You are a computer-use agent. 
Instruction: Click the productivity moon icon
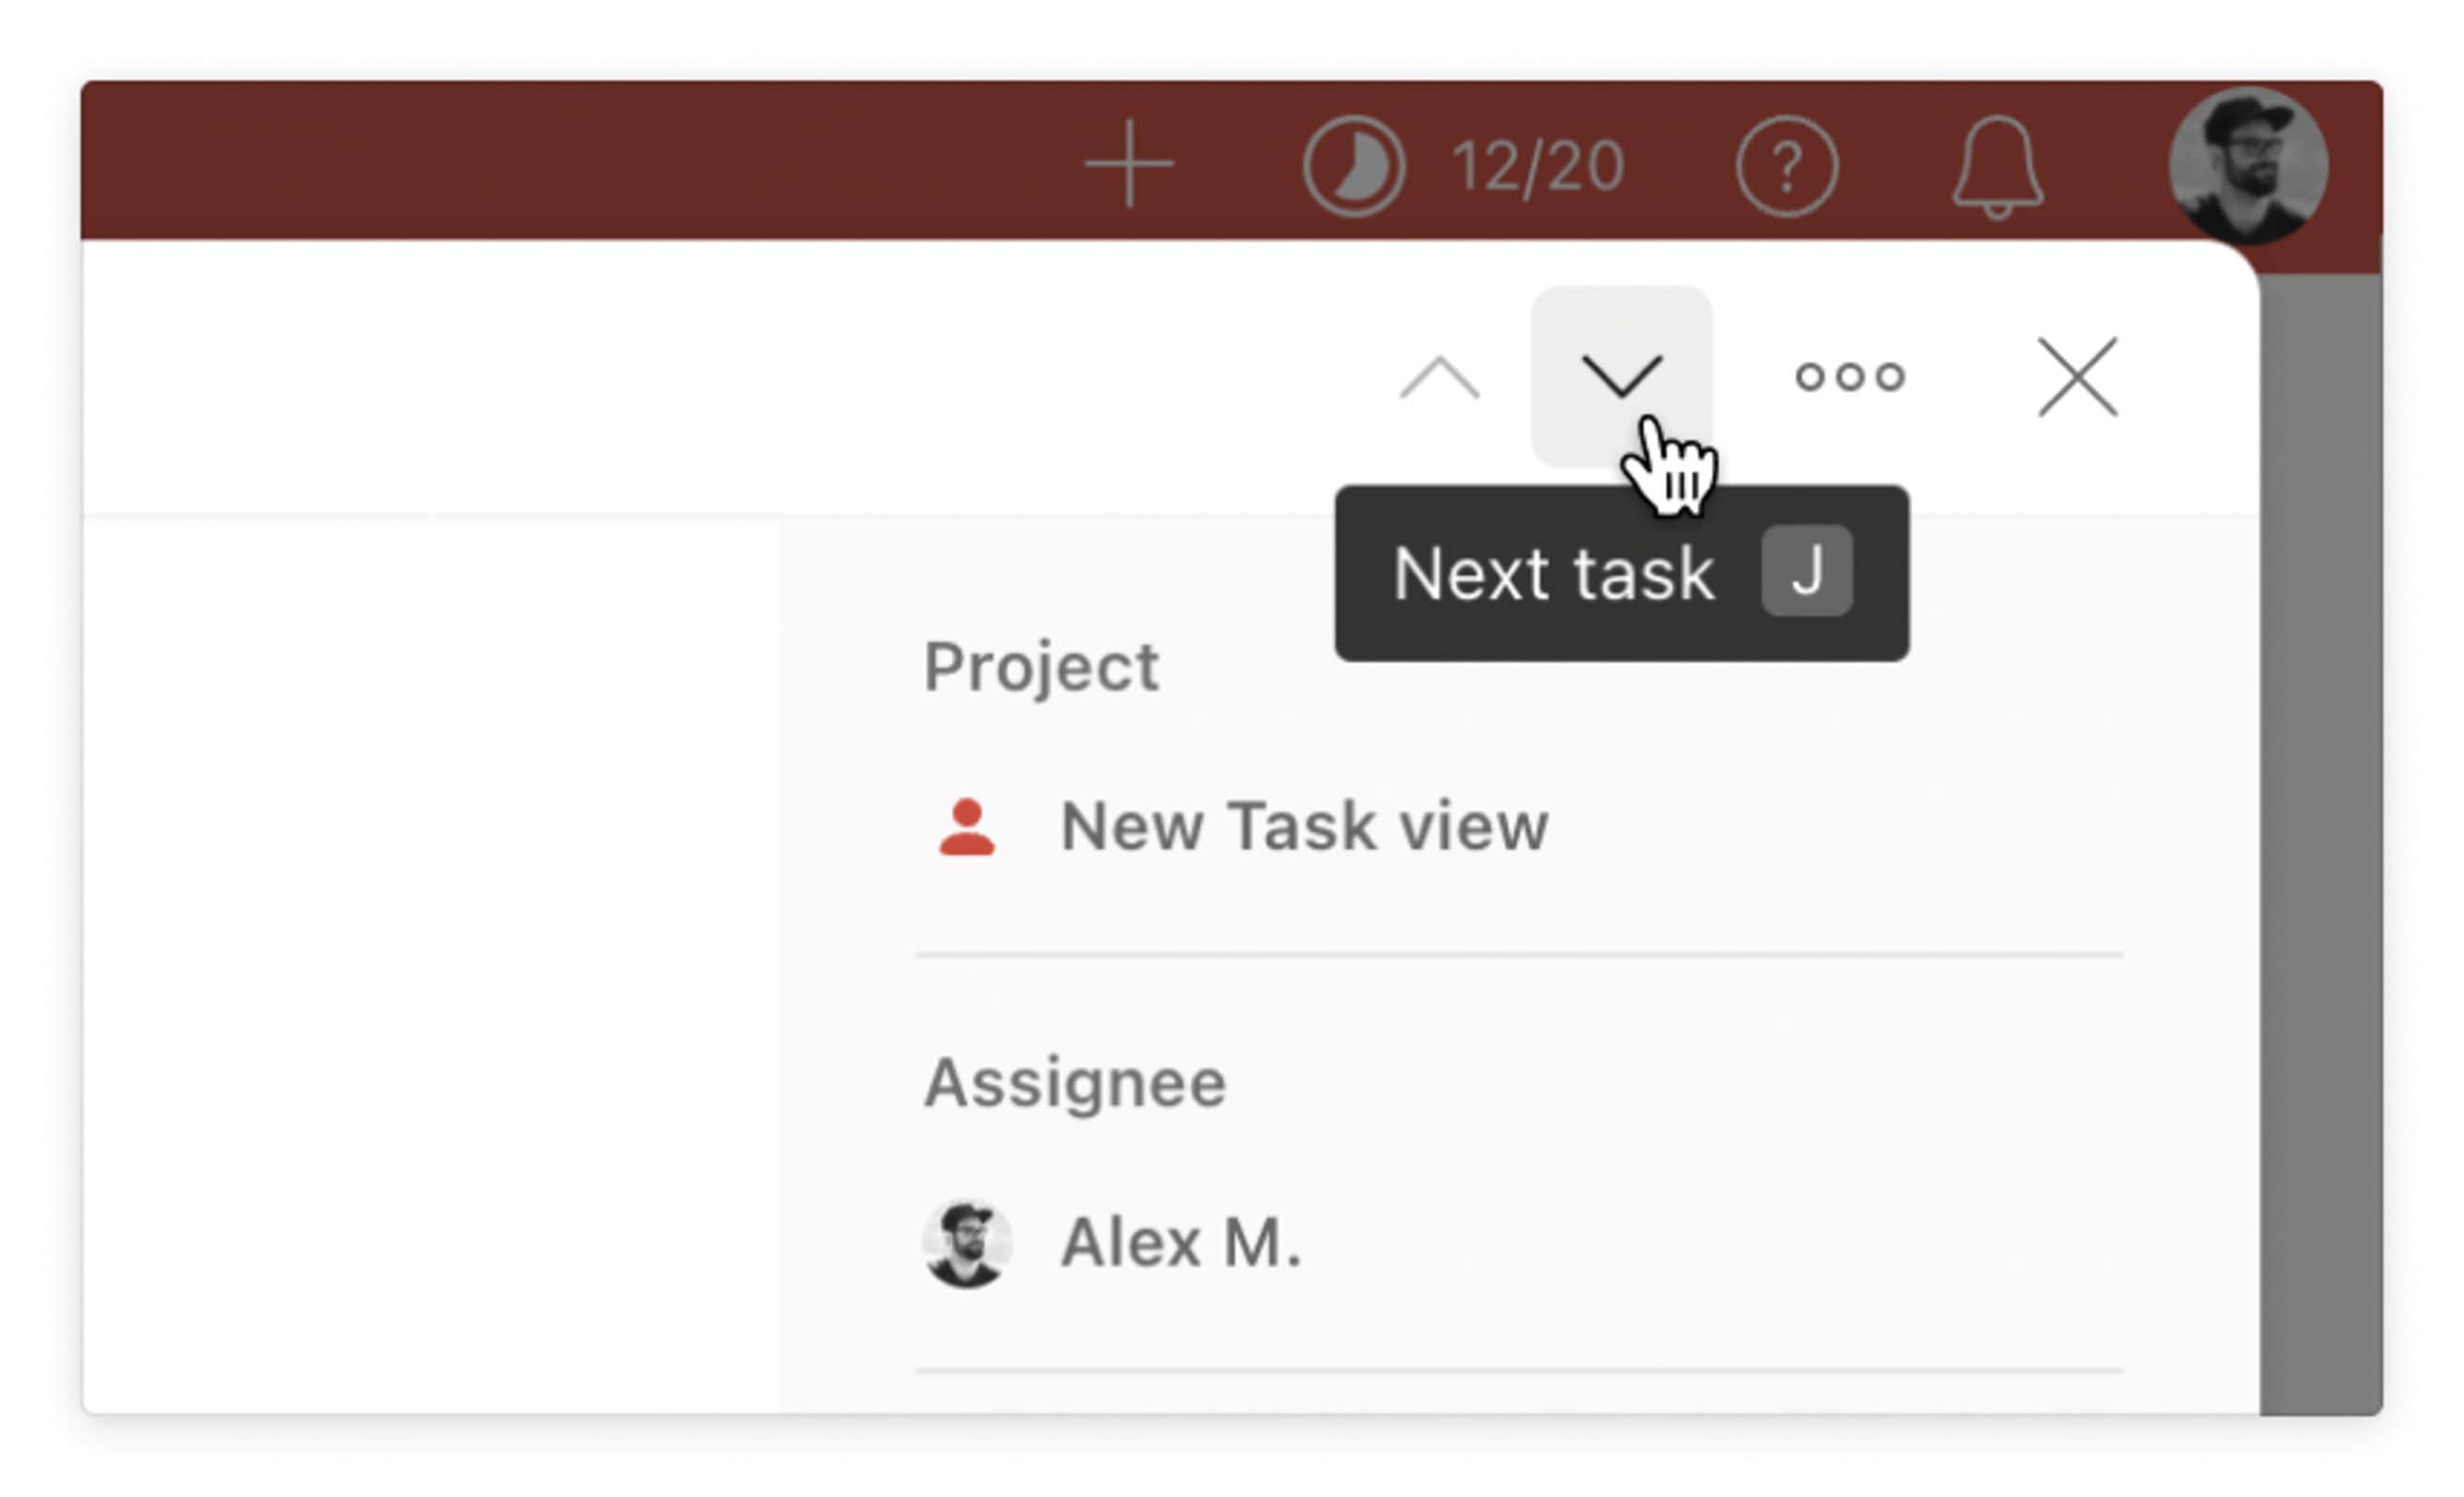click(x=1357, y=165)
